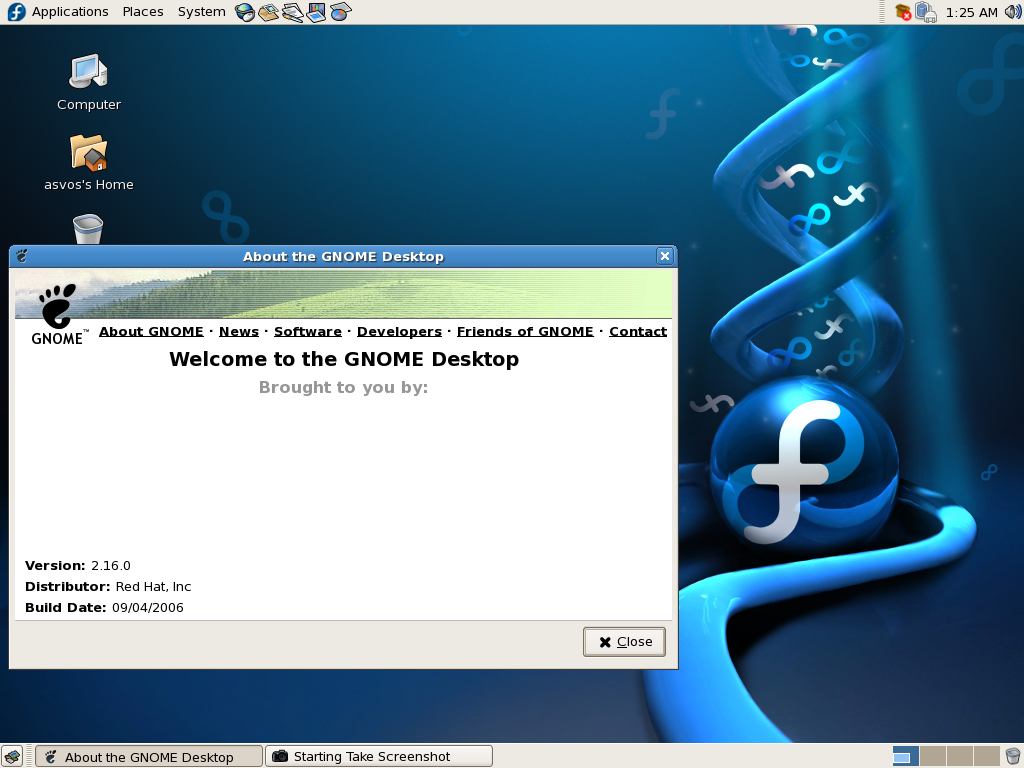
Task: Switch to the fourth workspace
Action: pyautogui.click(x=985, y=756)
